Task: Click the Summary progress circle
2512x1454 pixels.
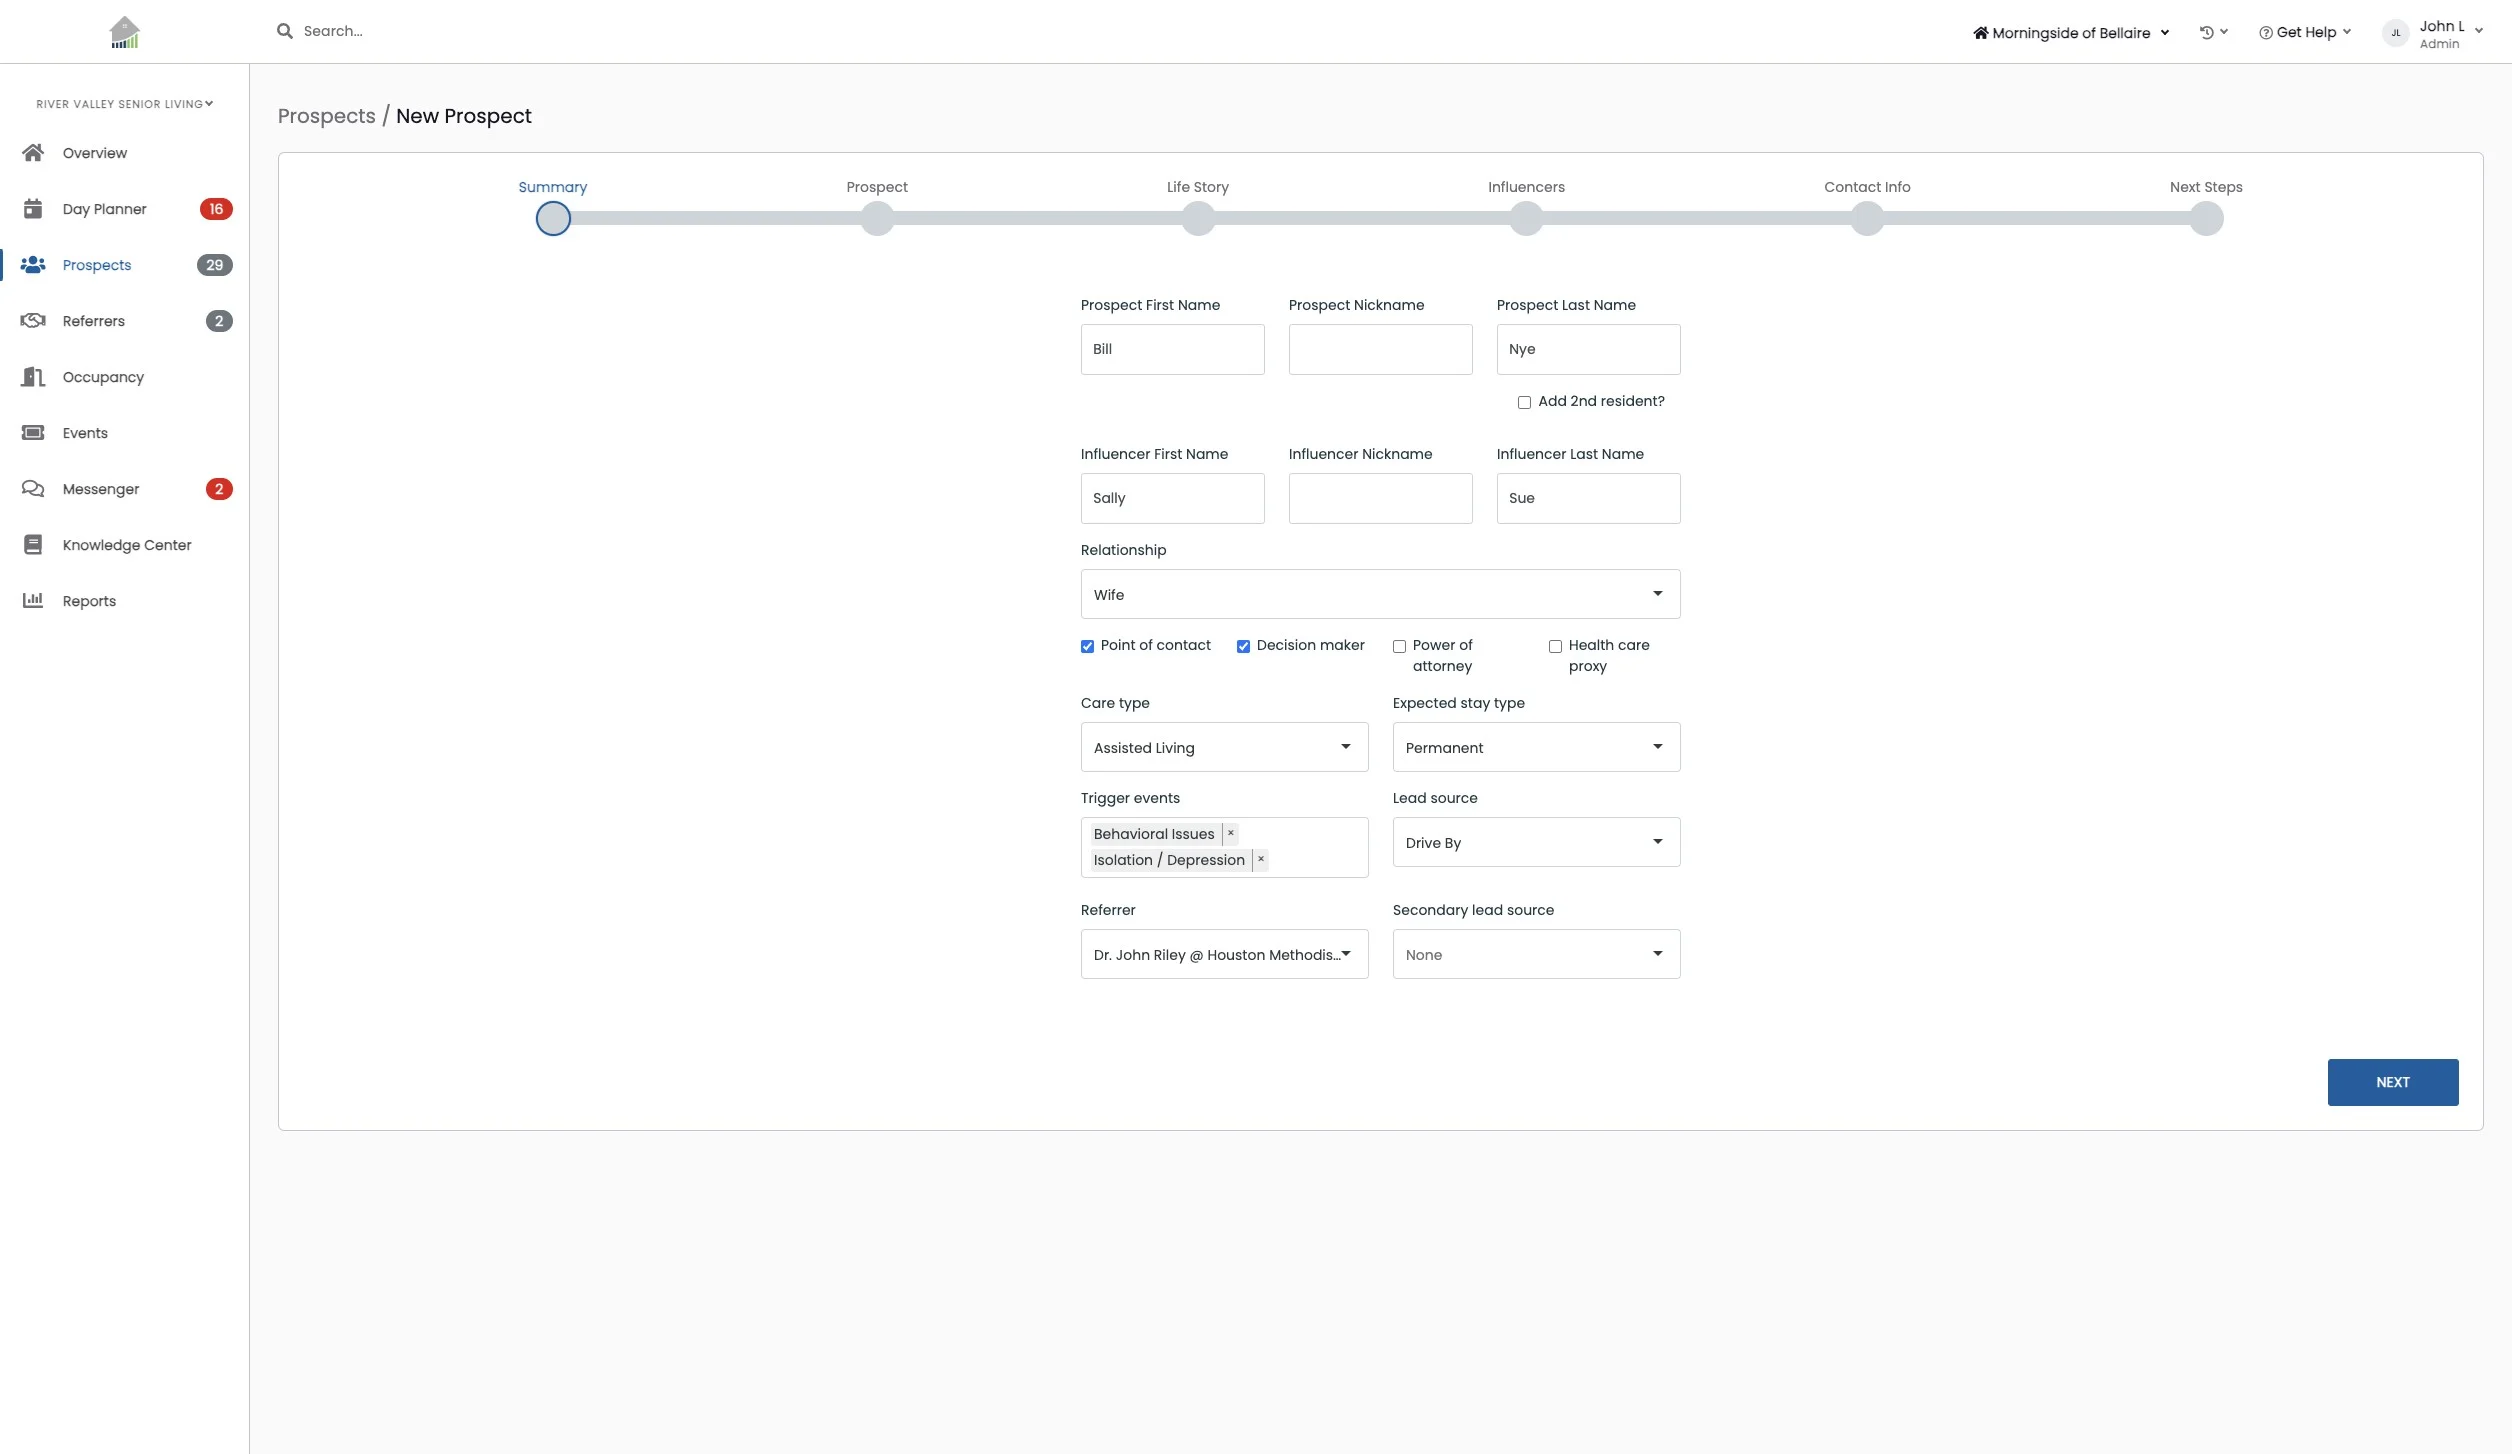Action: click(553, 218)
